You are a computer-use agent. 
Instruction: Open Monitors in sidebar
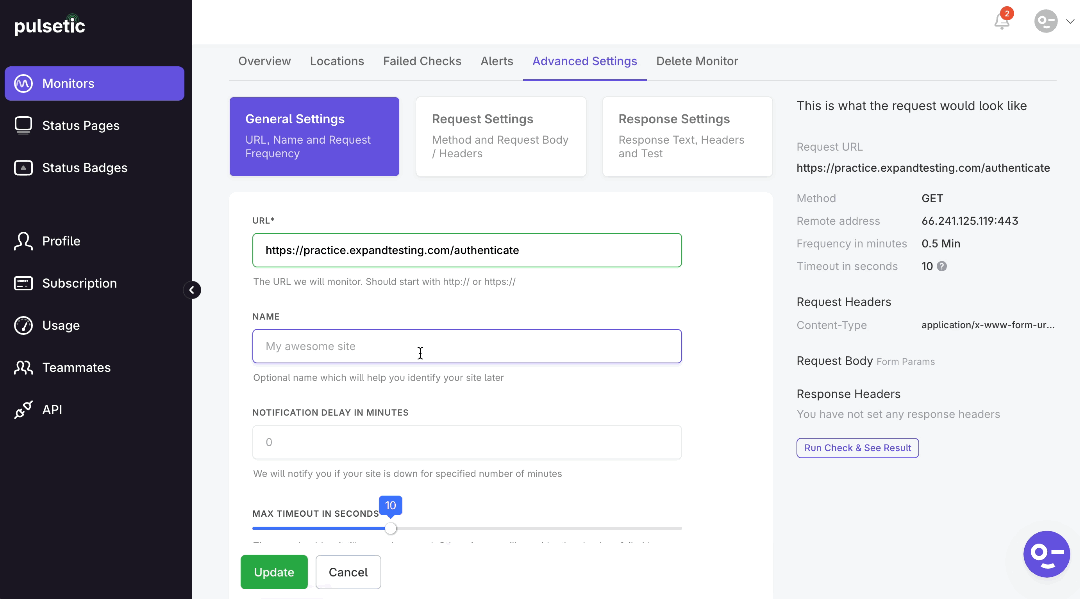pos(94,83)
